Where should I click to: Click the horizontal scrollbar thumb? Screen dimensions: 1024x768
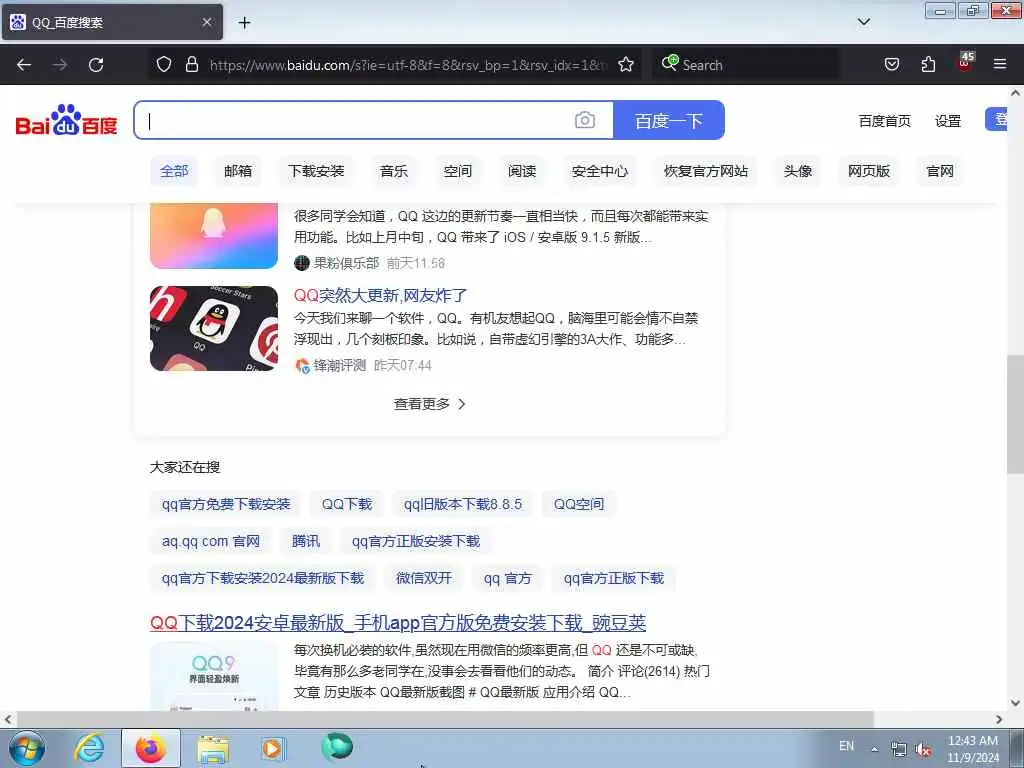tap(445, 719)
